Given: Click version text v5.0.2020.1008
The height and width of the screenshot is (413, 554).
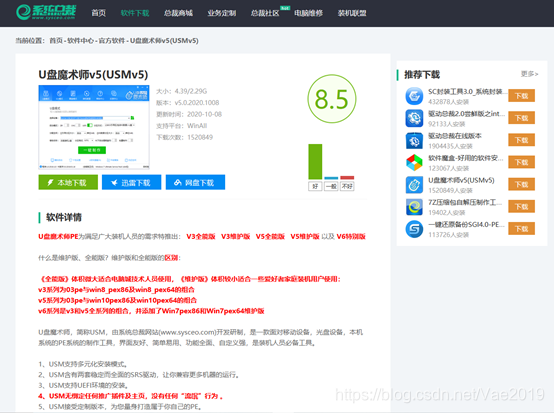Looking at the screenshot, I should [197, 103].
